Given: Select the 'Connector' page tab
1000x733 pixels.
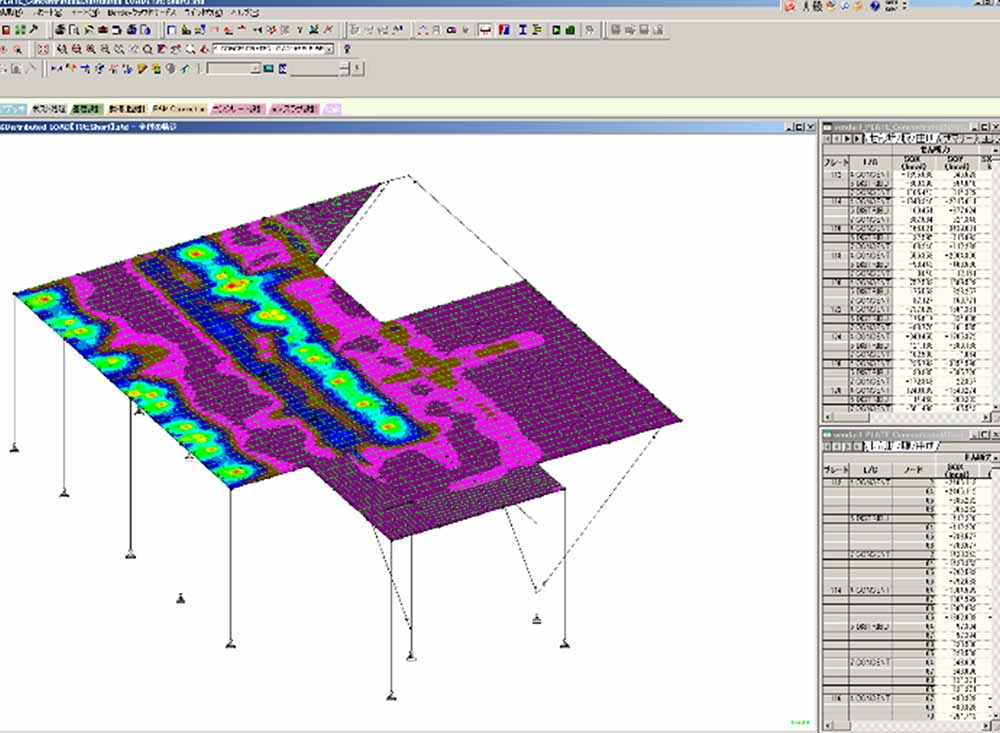Looking at the screenshot, I should coord(179,109).
